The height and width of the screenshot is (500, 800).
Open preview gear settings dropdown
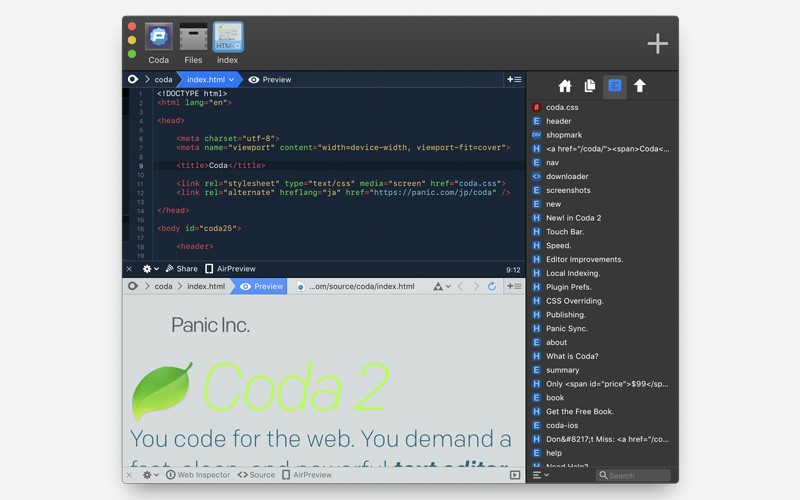tap(151, 475)
